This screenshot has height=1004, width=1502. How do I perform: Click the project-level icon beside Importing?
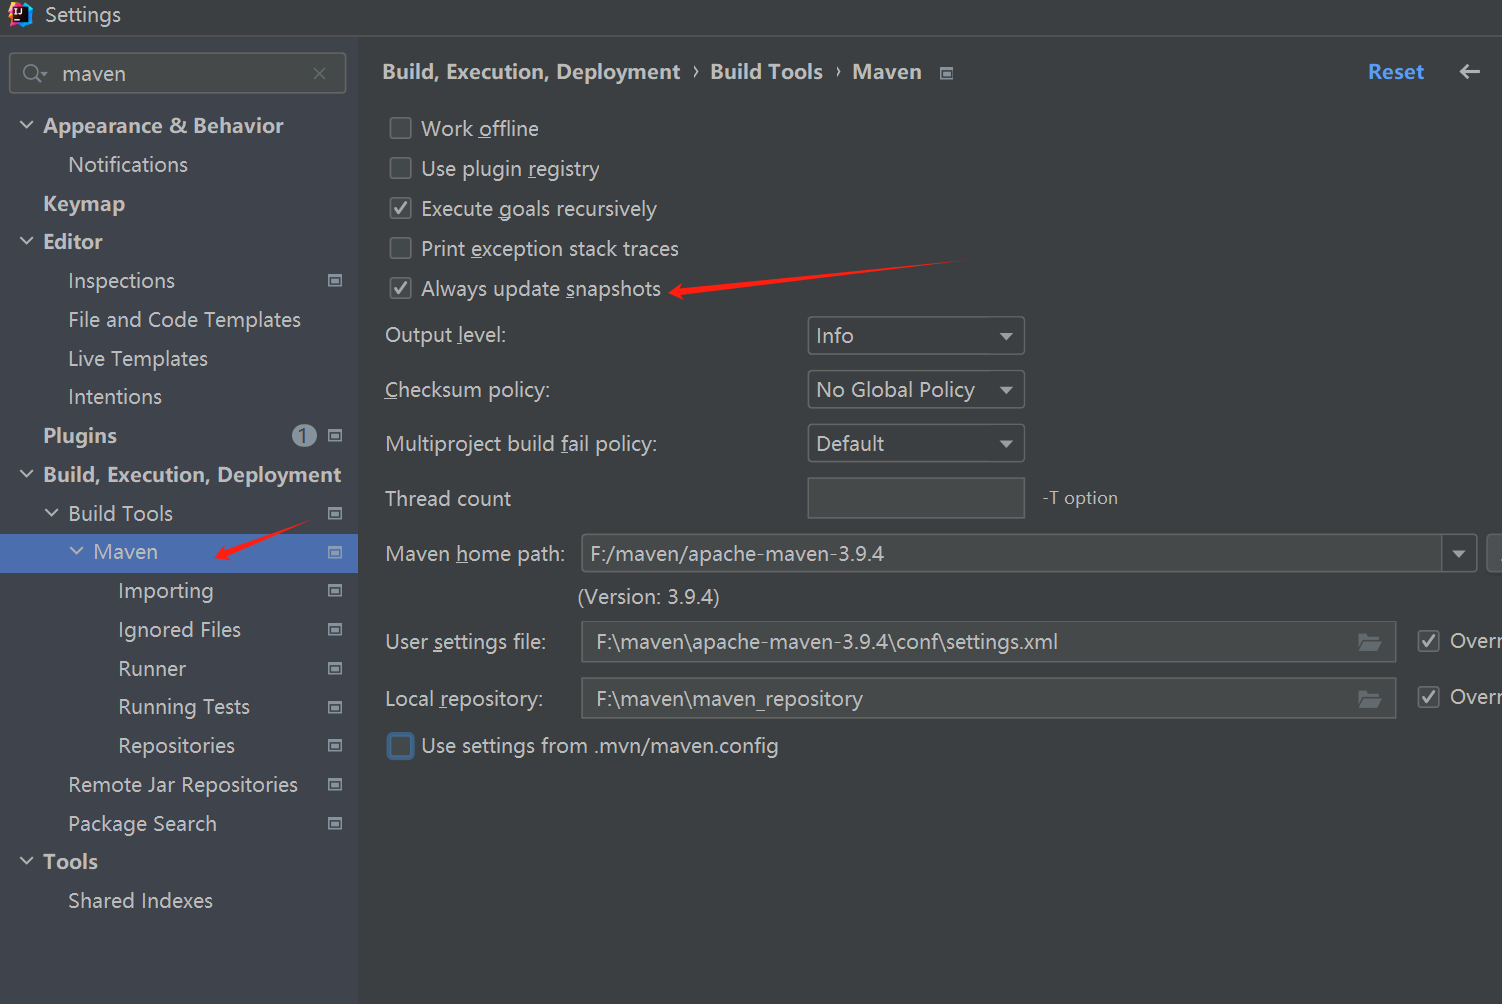[335, 591]
